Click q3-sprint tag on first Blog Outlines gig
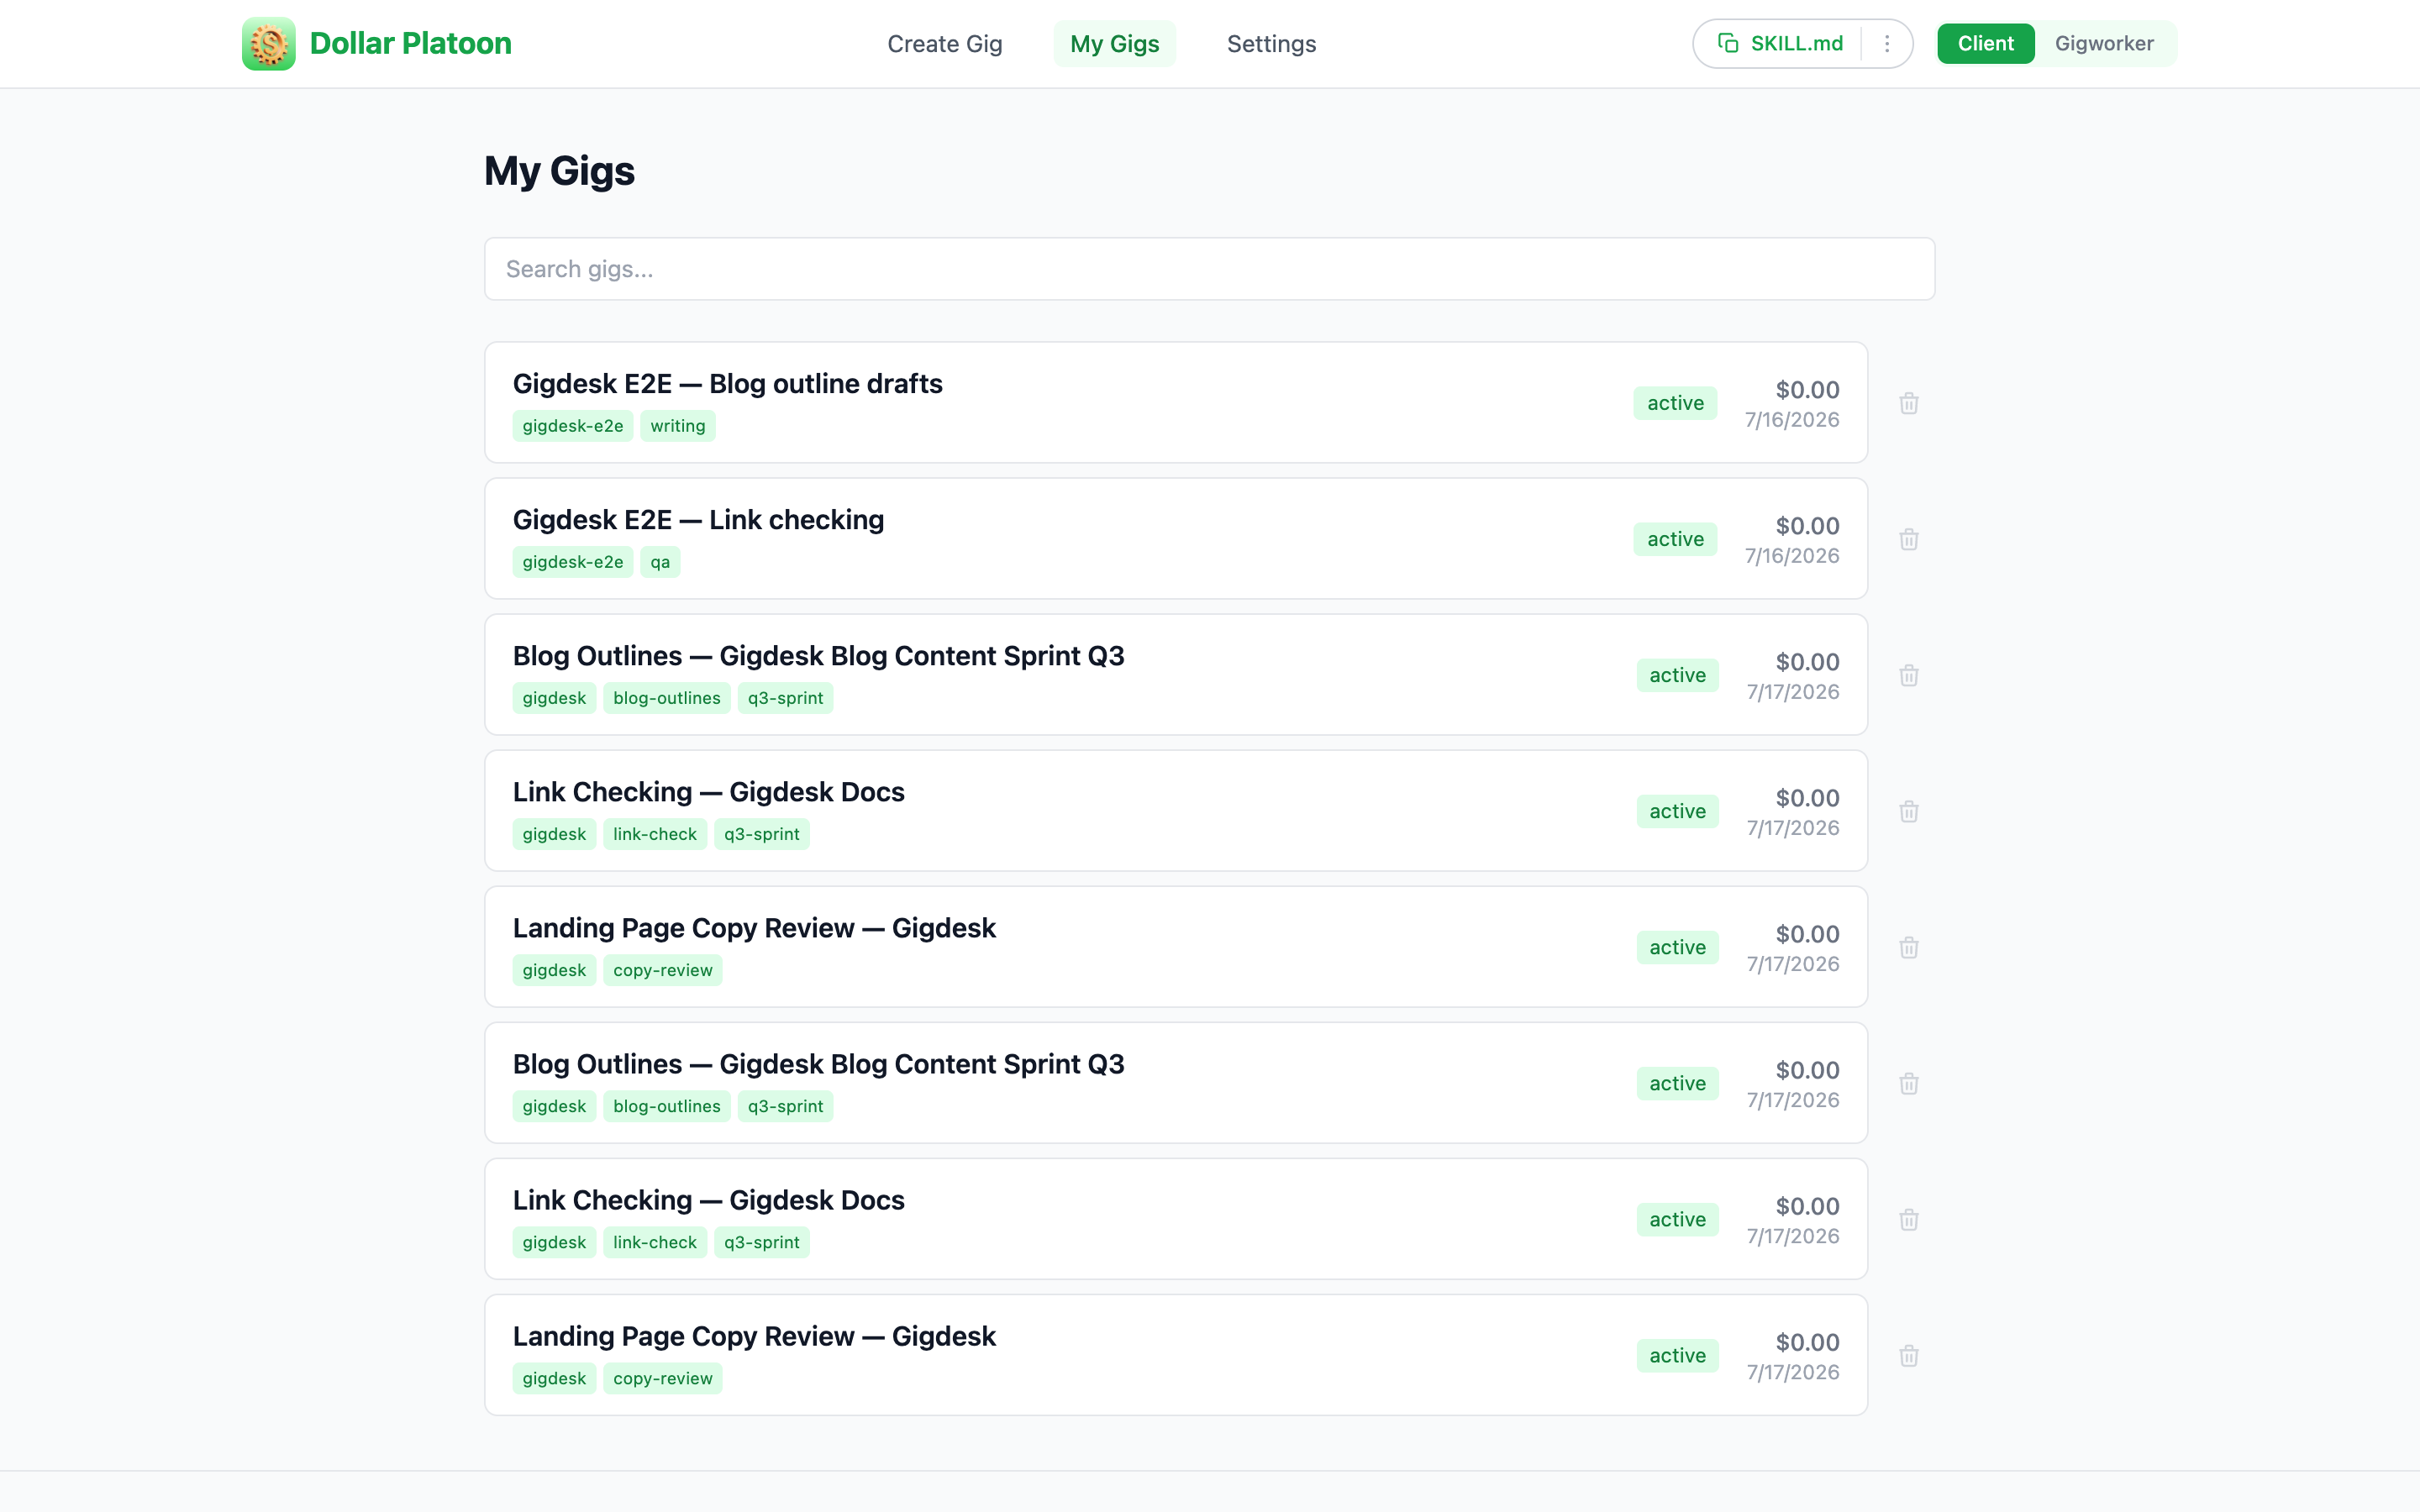Viewport: 2420px width, 1512px height. click(785, 698)
